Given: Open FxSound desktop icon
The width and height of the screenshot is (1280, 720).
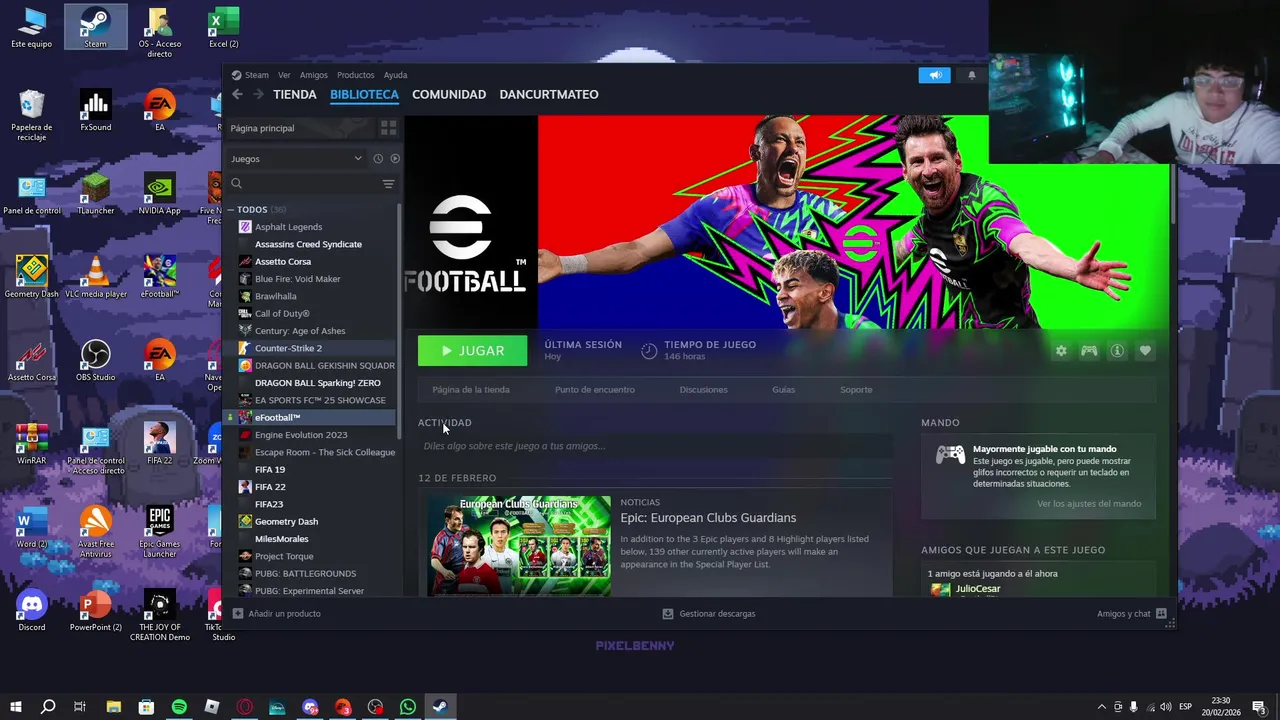Looking at the screenshot, I should click(96, 111).
